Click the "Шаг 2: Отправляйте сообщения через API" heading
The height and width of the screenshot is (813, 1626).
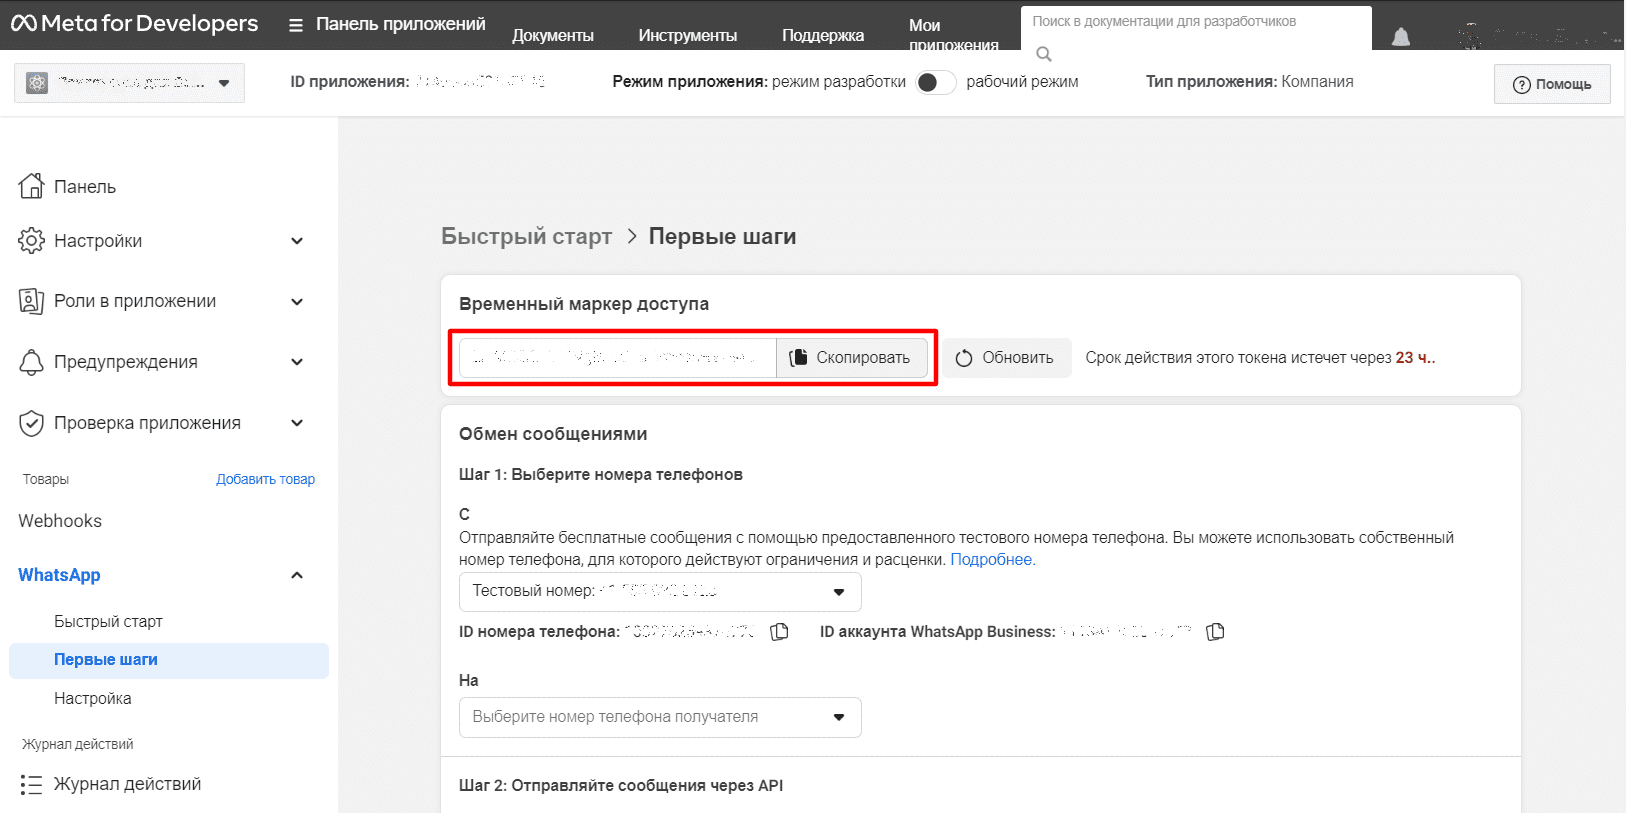pyautogui.click(x=621, y=786)
